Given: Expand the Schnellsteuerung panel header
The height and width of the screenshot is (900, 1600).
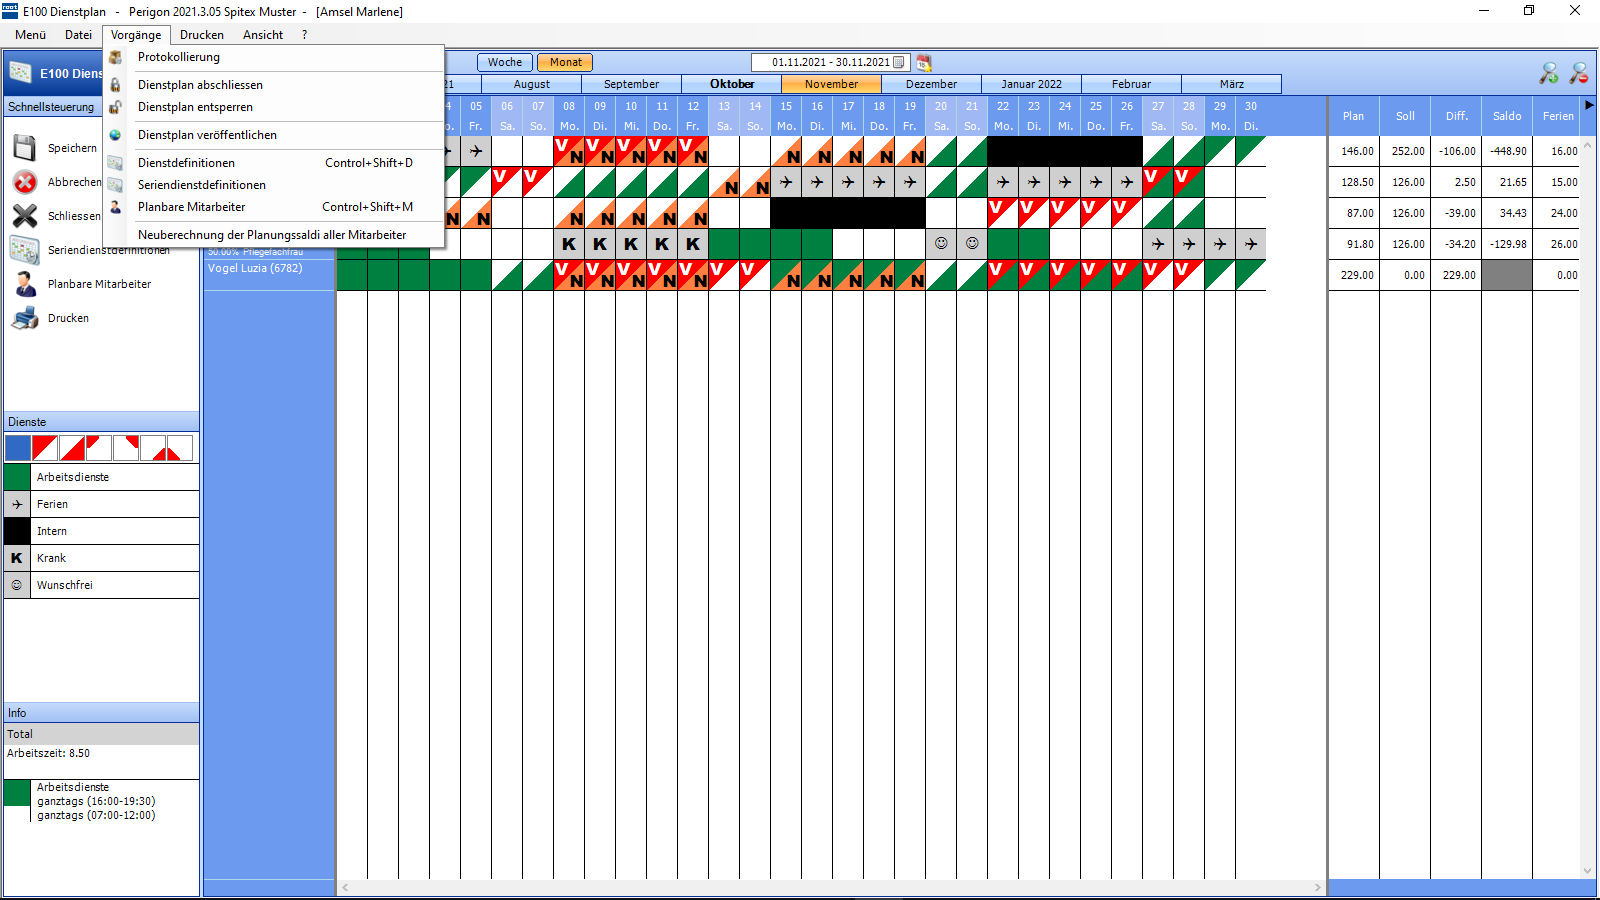Looking at the screenshot, I should 52,106.
